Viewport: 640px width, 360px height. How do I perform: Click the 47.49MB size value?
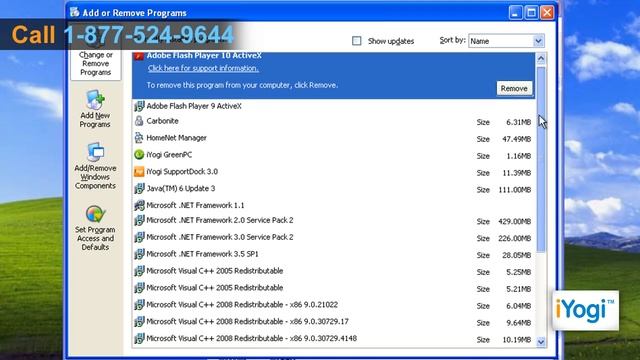[516, 139]
